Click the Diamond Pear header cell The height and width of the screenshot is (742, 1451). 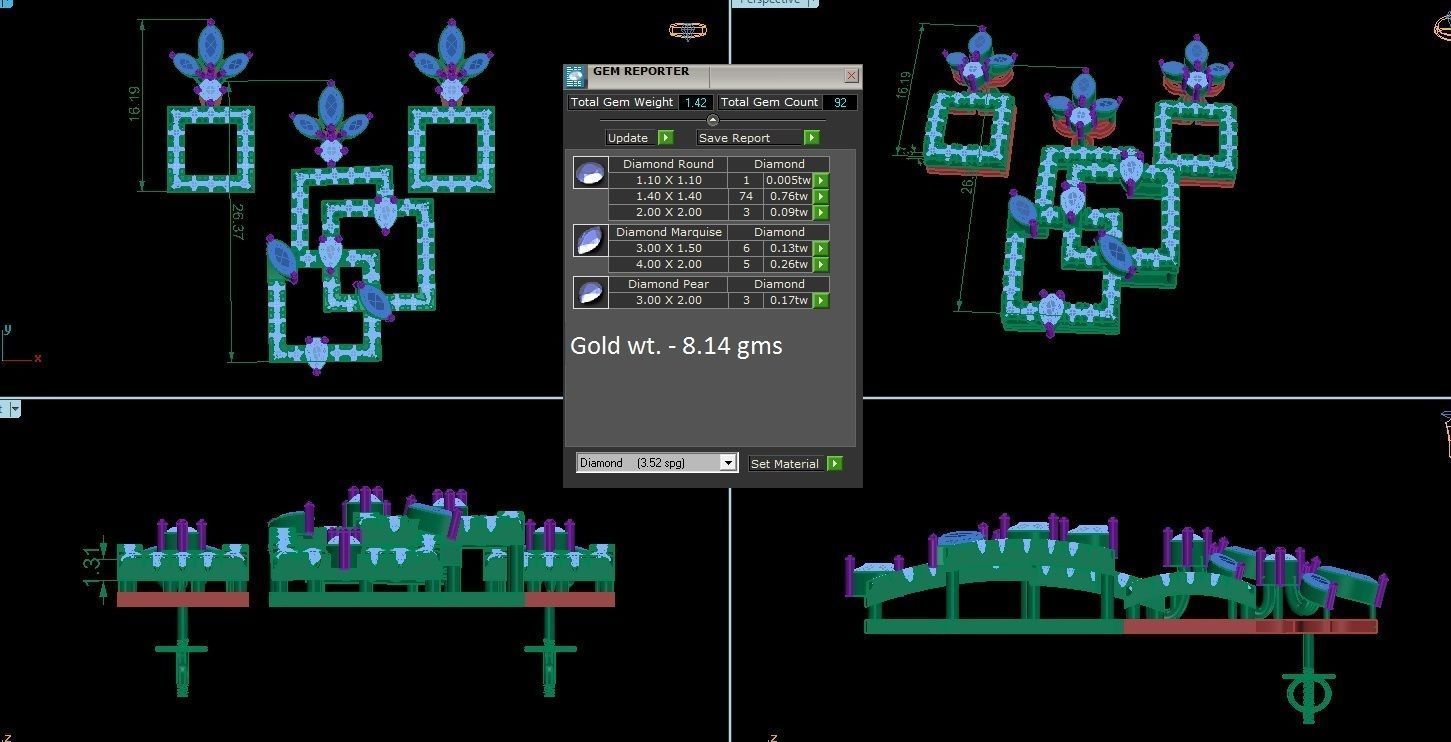pos(668,284)
